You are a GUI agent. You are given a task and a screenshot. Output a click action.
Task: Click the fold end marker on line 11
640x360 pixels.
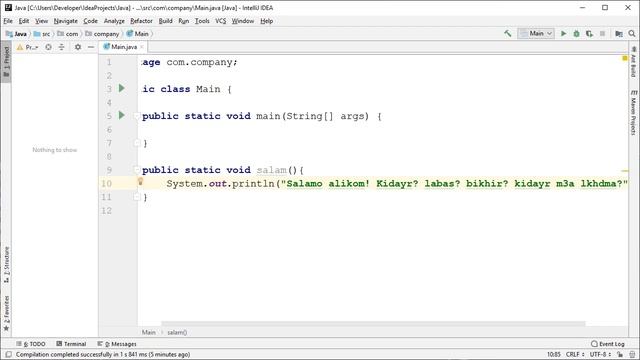[x=137, y=197]
